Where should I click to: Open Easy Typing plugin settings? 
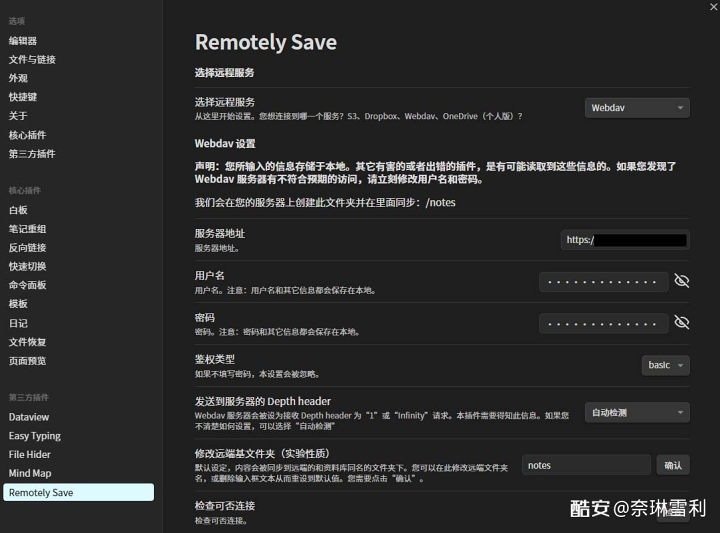(35, 436)
